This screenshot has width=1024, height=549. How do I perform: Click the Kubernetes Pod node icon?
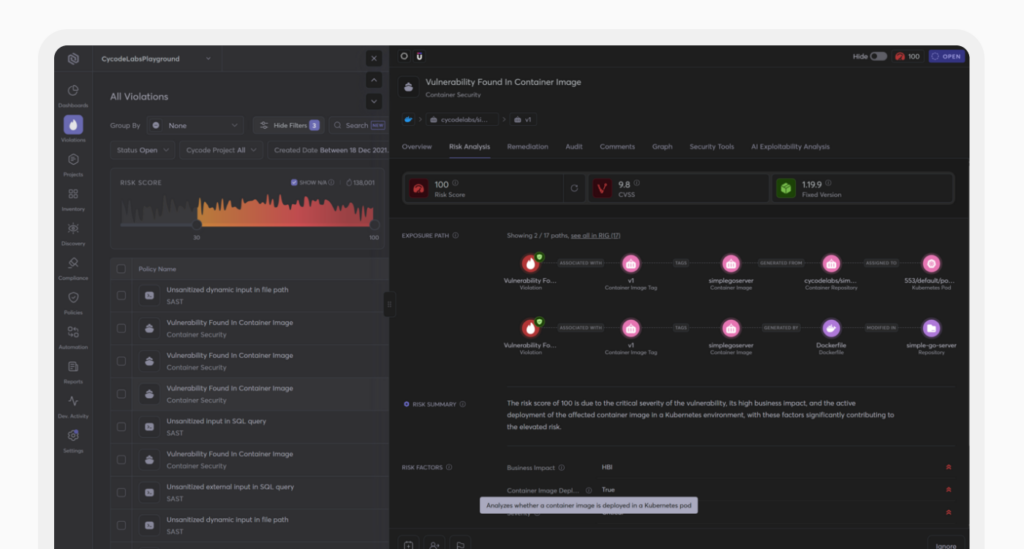point(931,264)
